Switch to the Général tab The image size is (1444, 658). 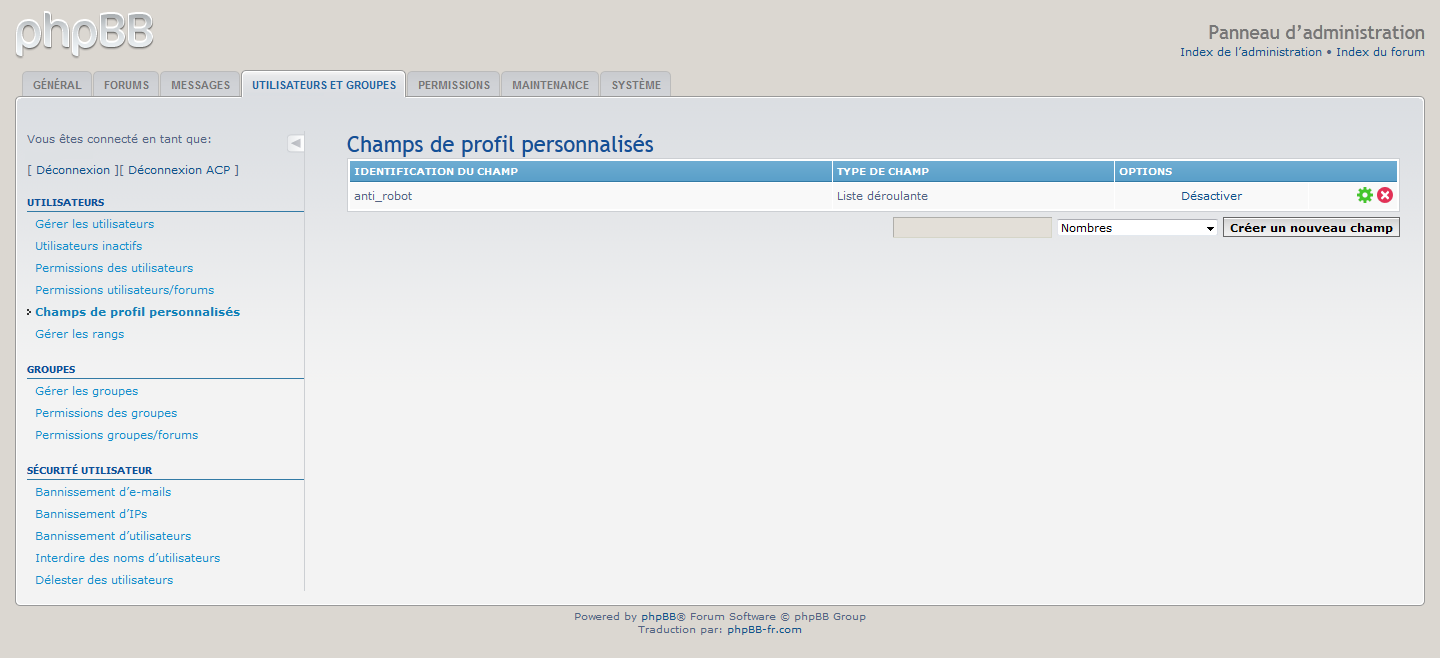[x=57, y=85]
